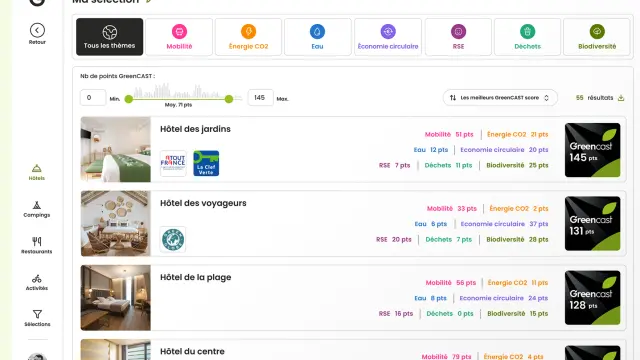Filter by the Déchets theme
This screenshot has height=360, width=640.
point(527,37)
